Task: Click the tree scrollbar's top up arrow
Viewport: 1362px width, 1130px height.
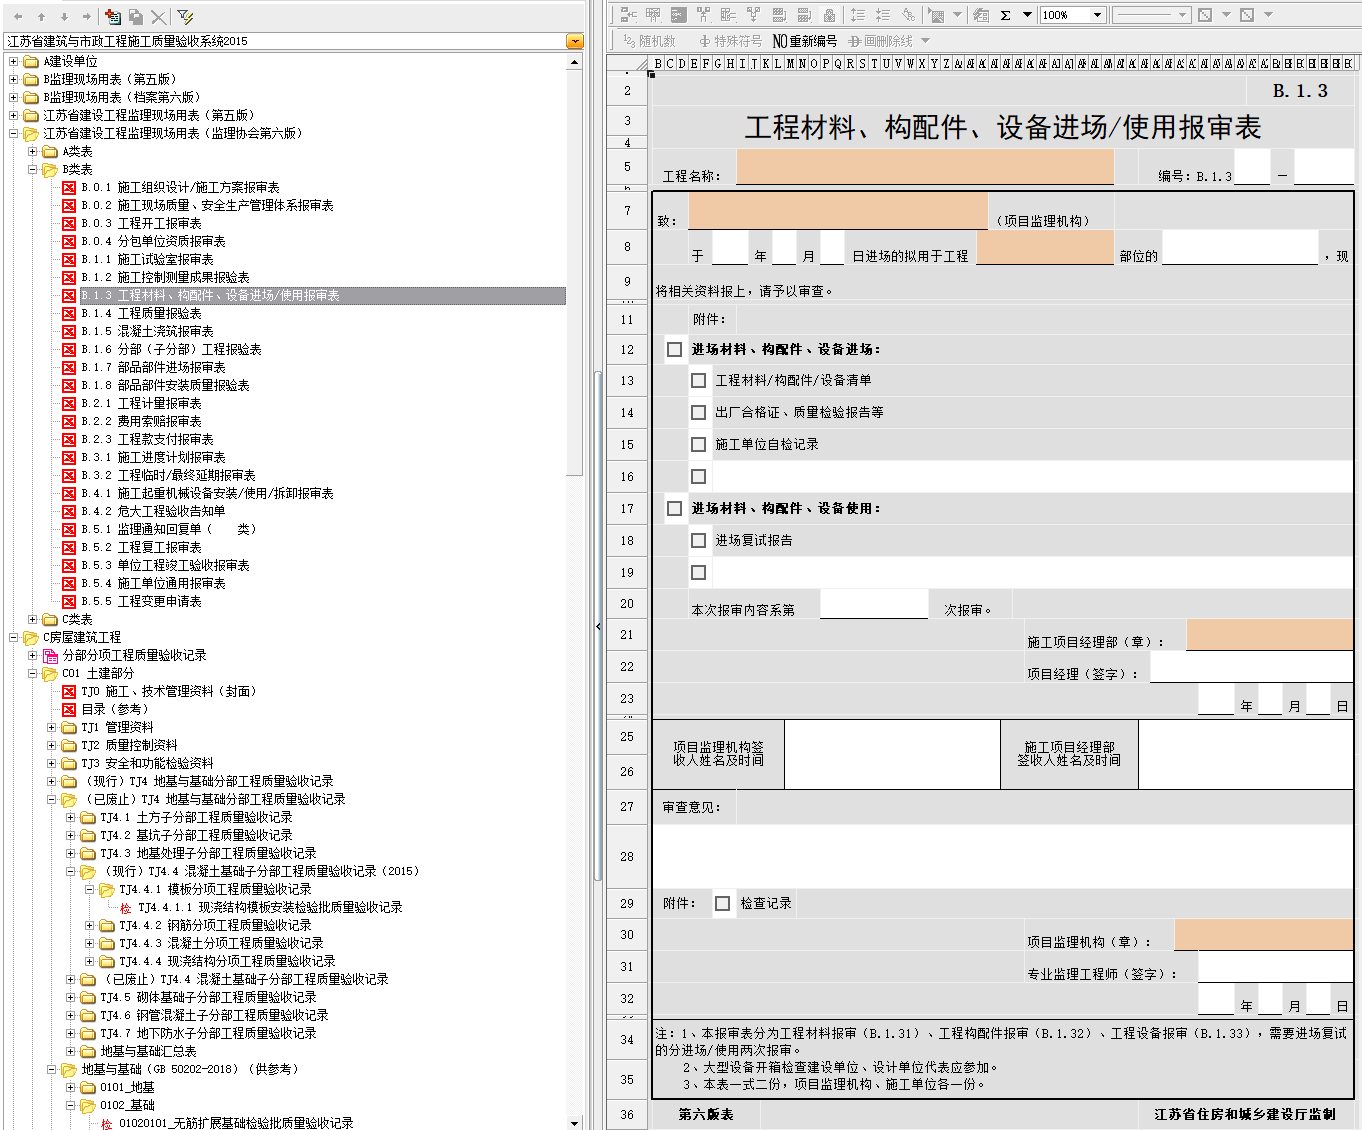Action: tap(574, 62)
